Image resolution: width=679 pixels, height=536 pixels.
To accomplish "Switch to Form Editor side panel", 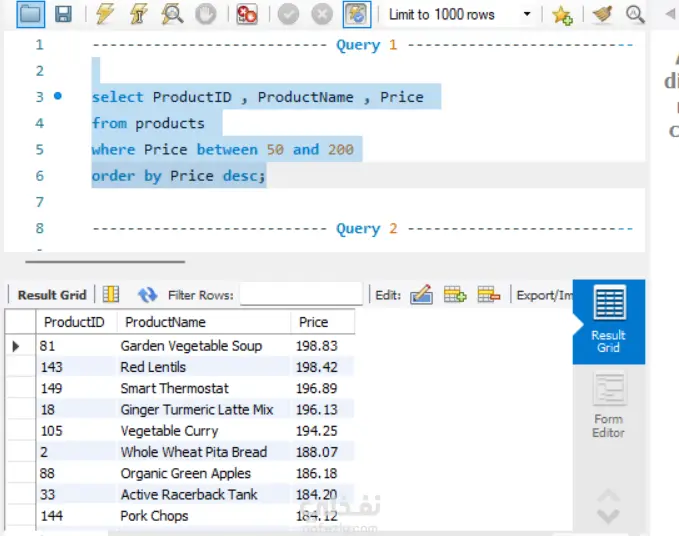I will coord(608,406).
